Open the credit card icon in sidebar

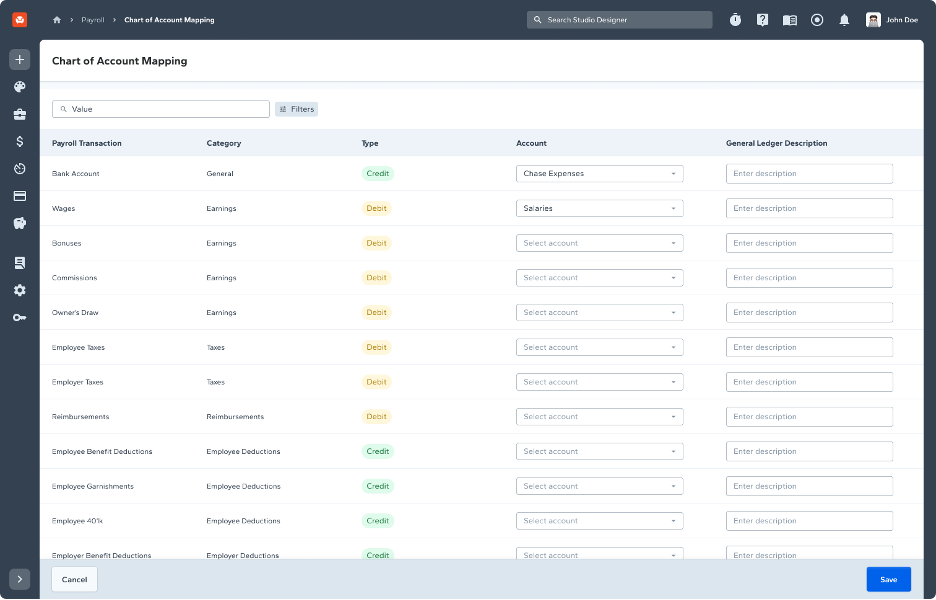click(x=20, y=196)
